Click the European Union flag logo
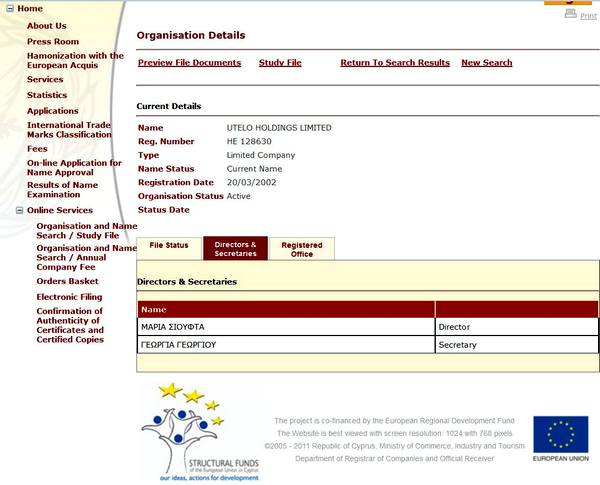Screen dimensions: 600x485 pyautogui.click(x=560, y=436)
